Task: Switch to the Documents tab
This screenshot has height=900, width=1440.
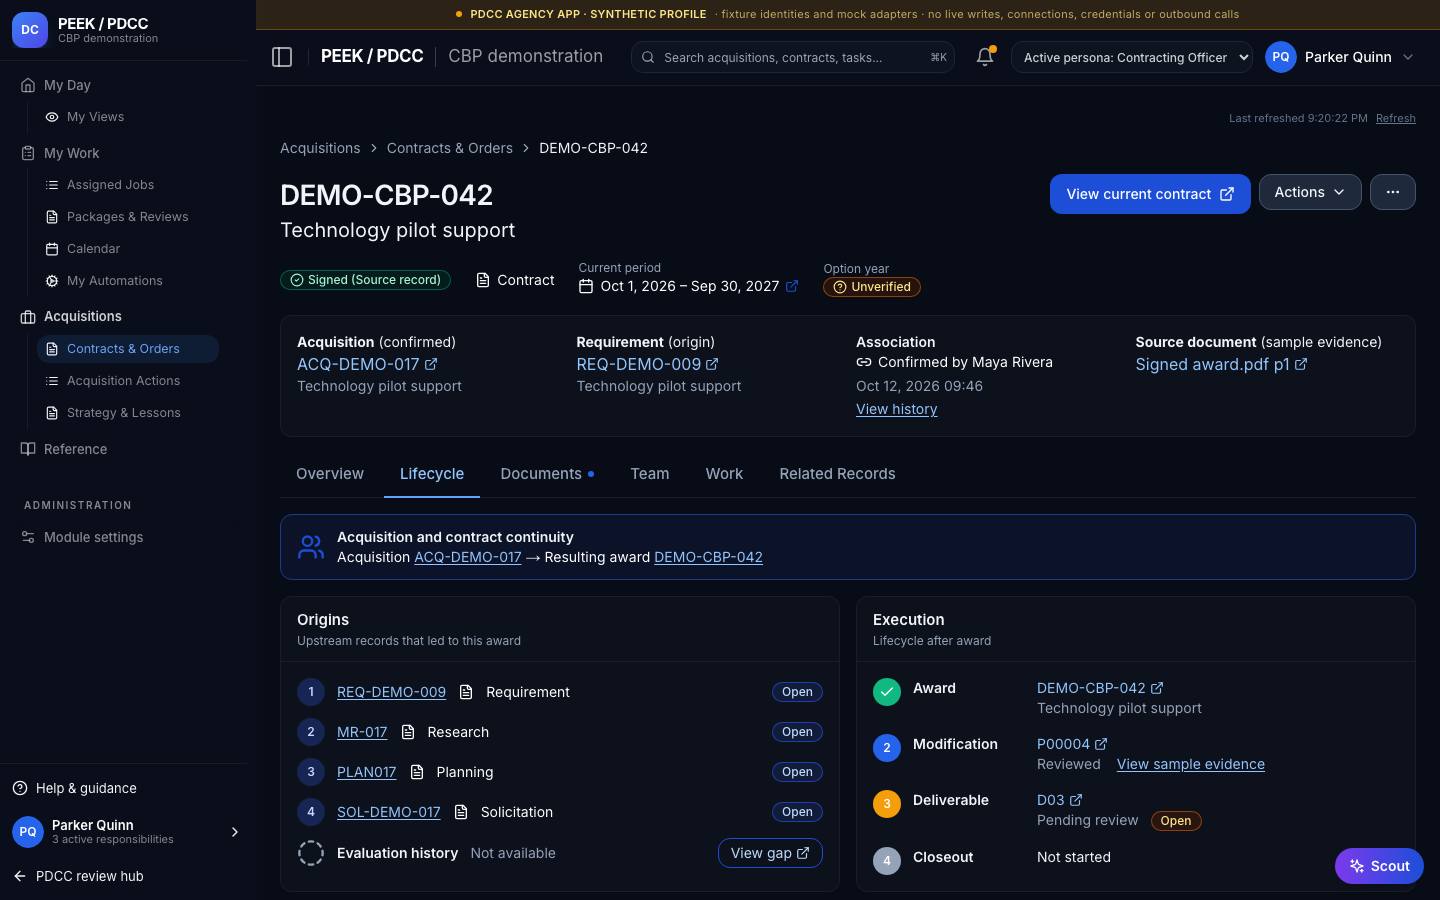Action: coord(547,474)
